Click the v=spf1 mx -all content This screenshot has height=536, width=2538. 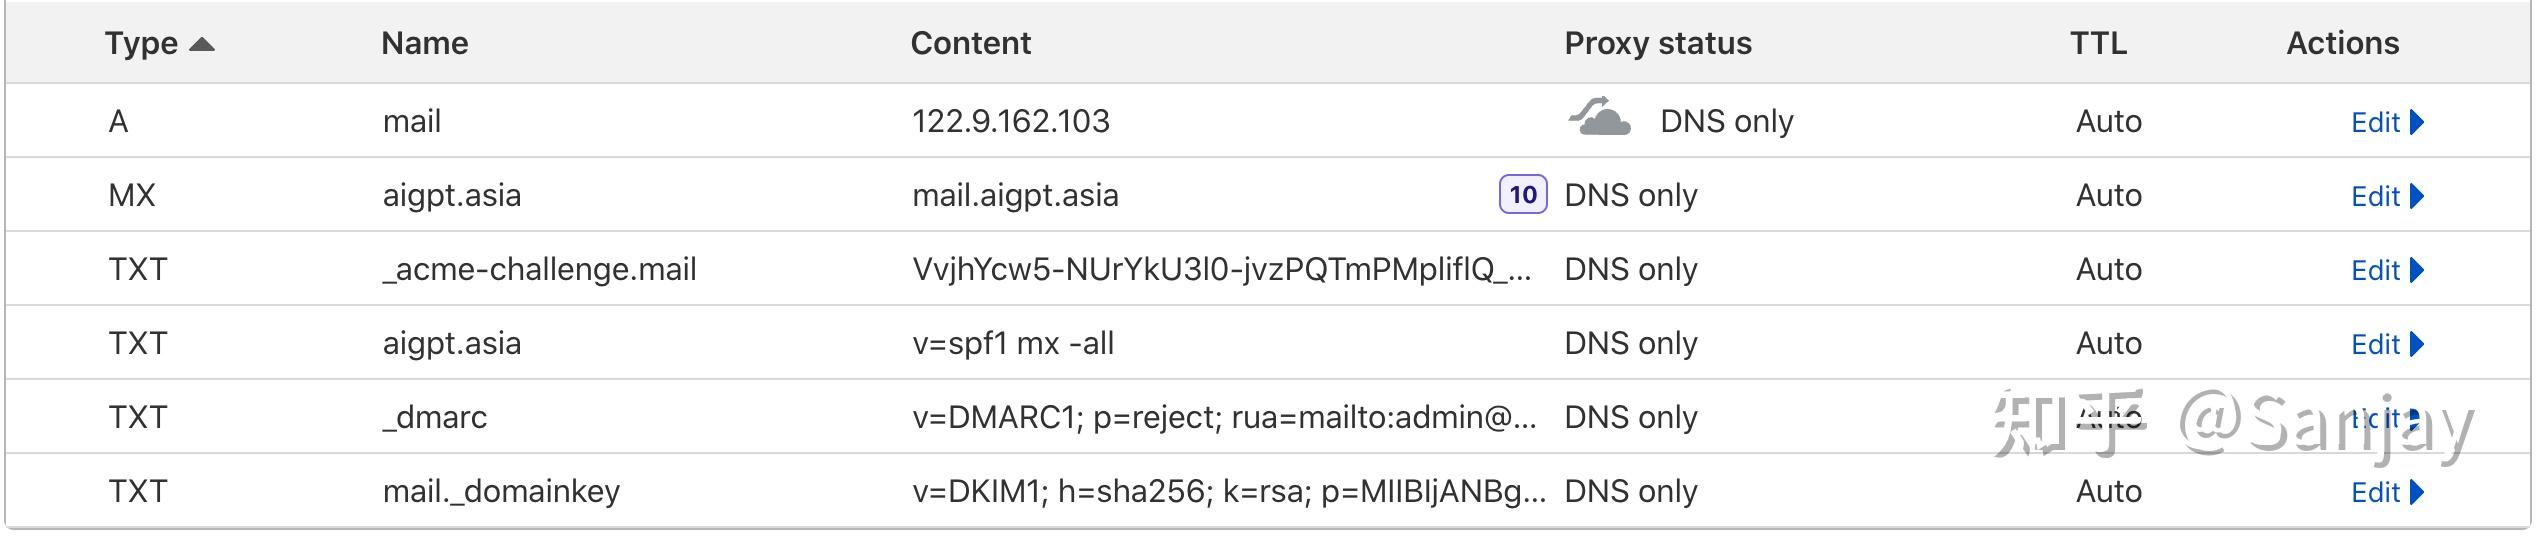tap(1013, 343)
